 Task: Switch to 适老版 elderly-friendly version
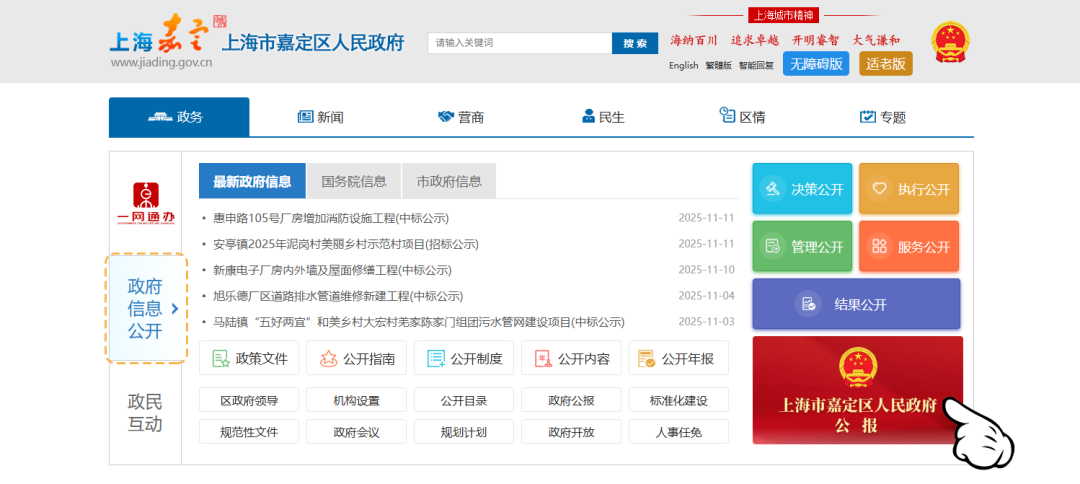(x=886, y=64)
